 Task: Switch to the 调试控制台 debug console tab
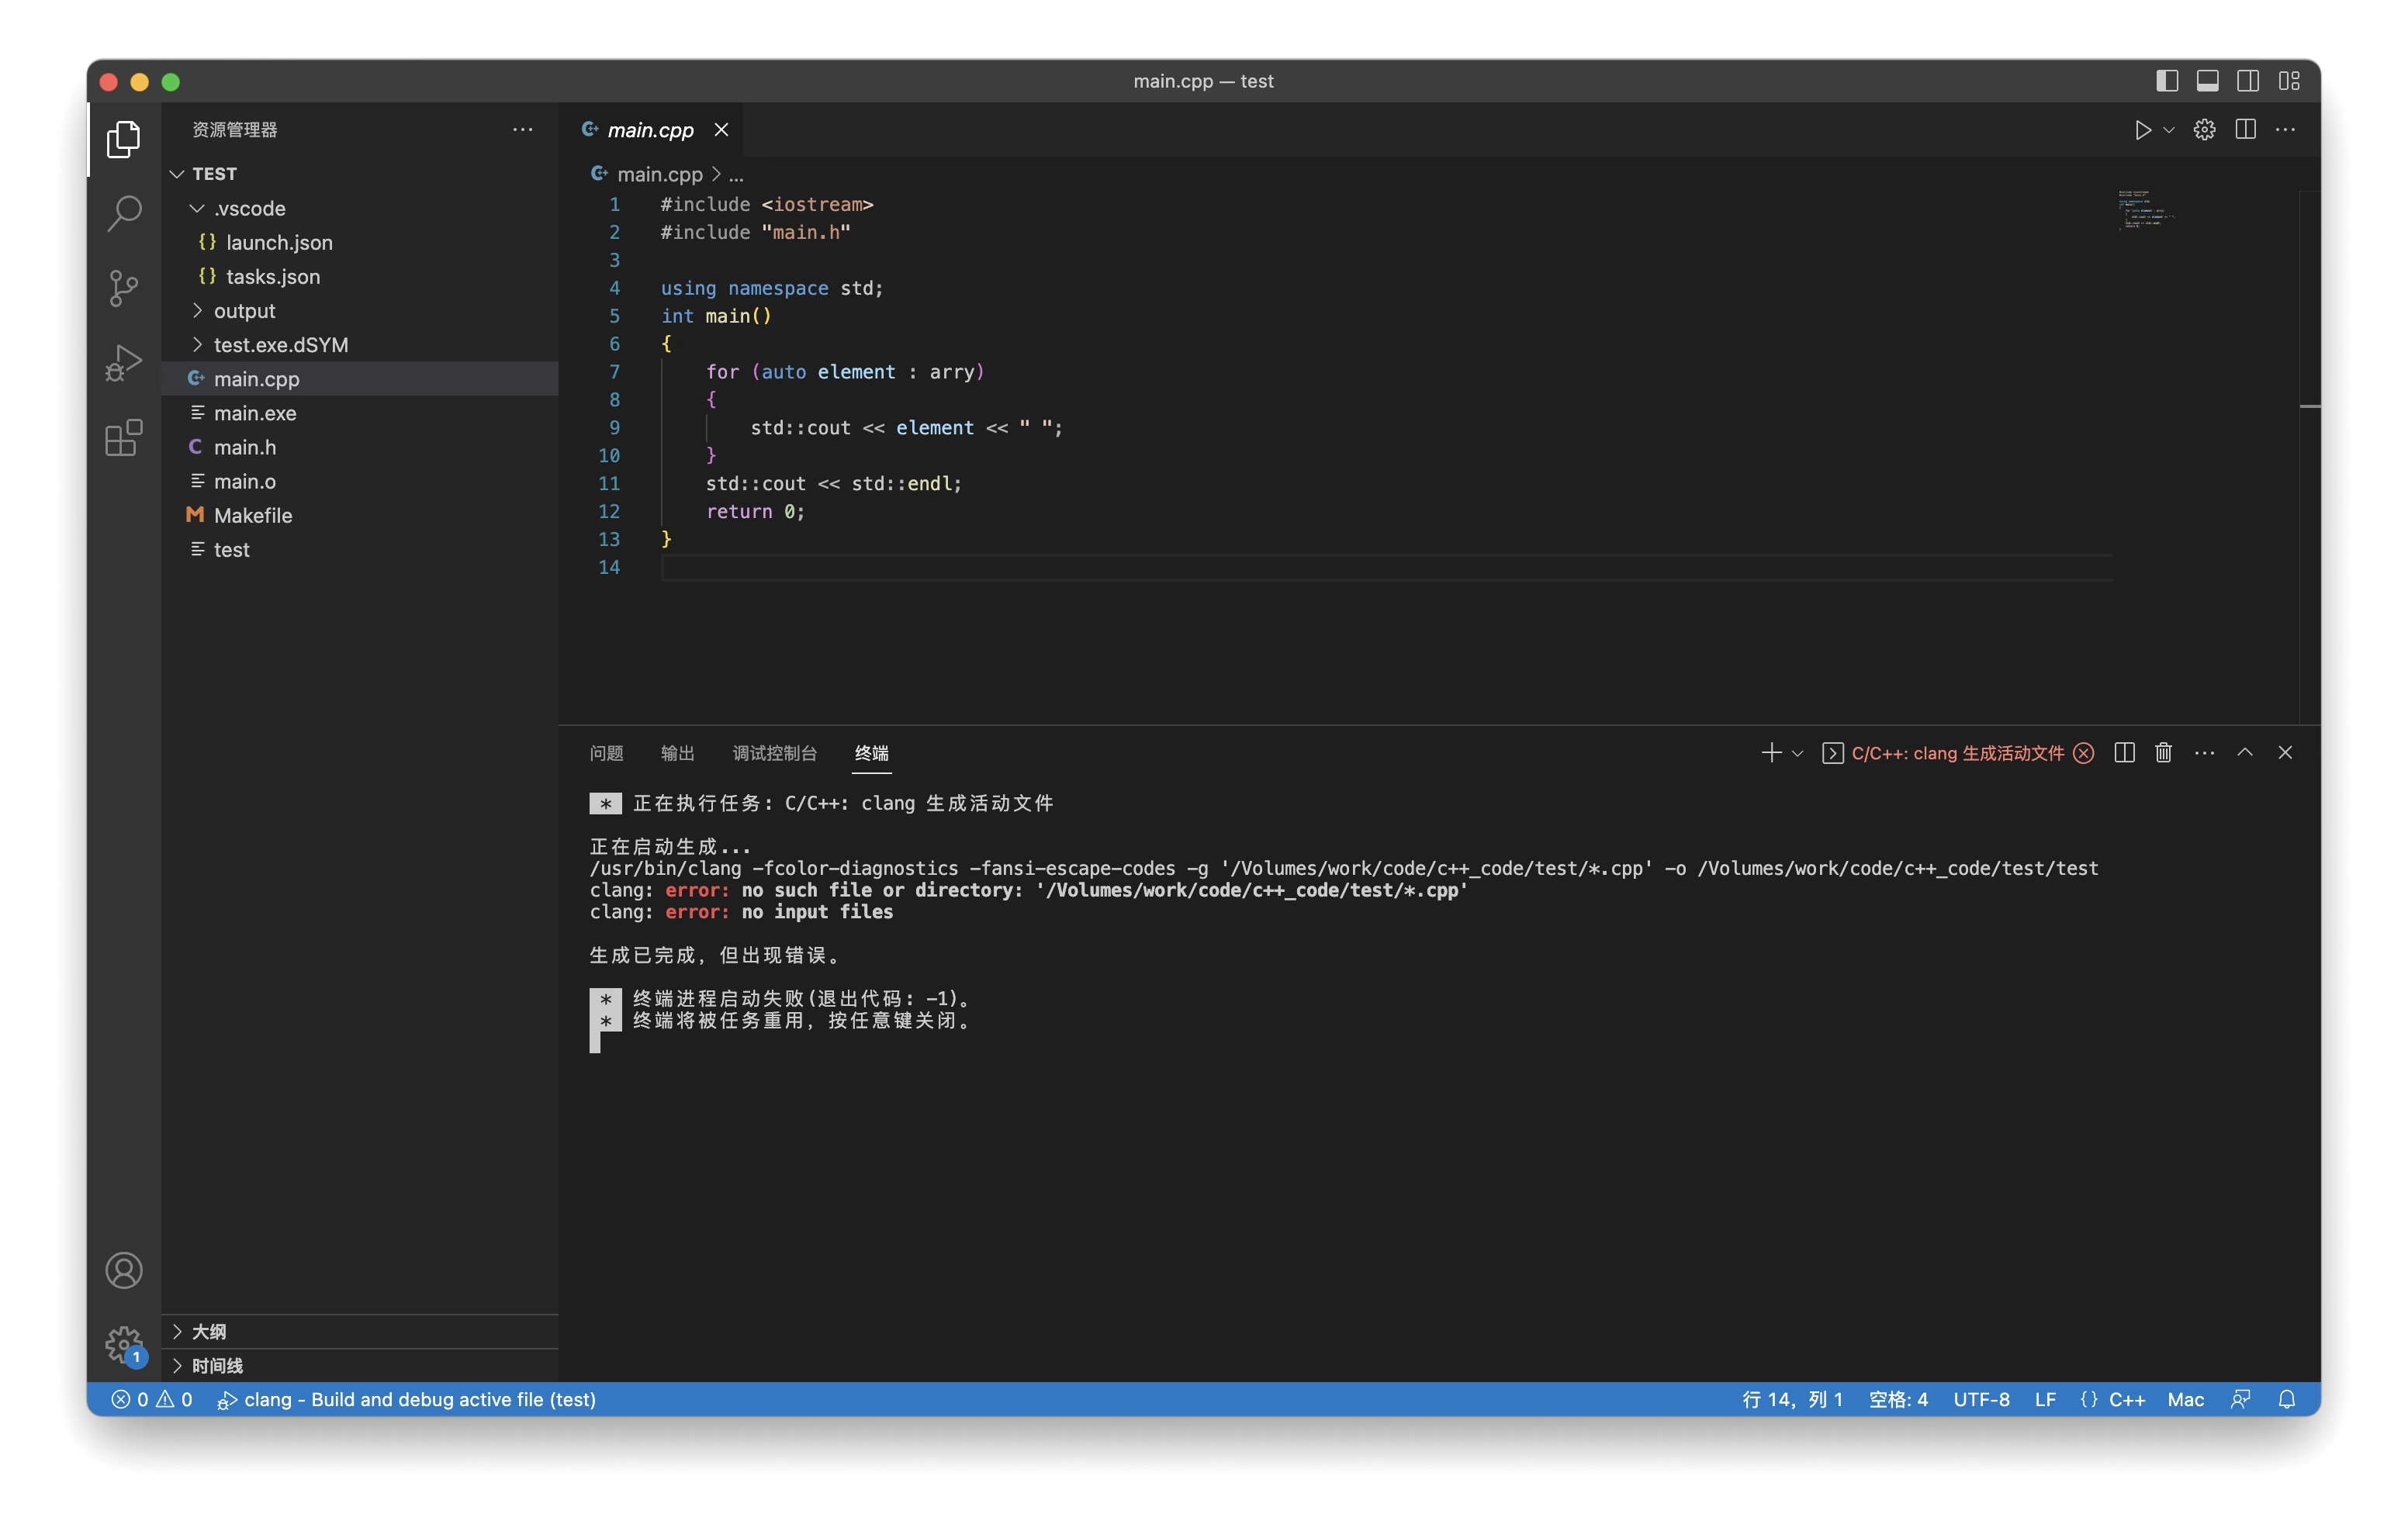click(774, 753)
